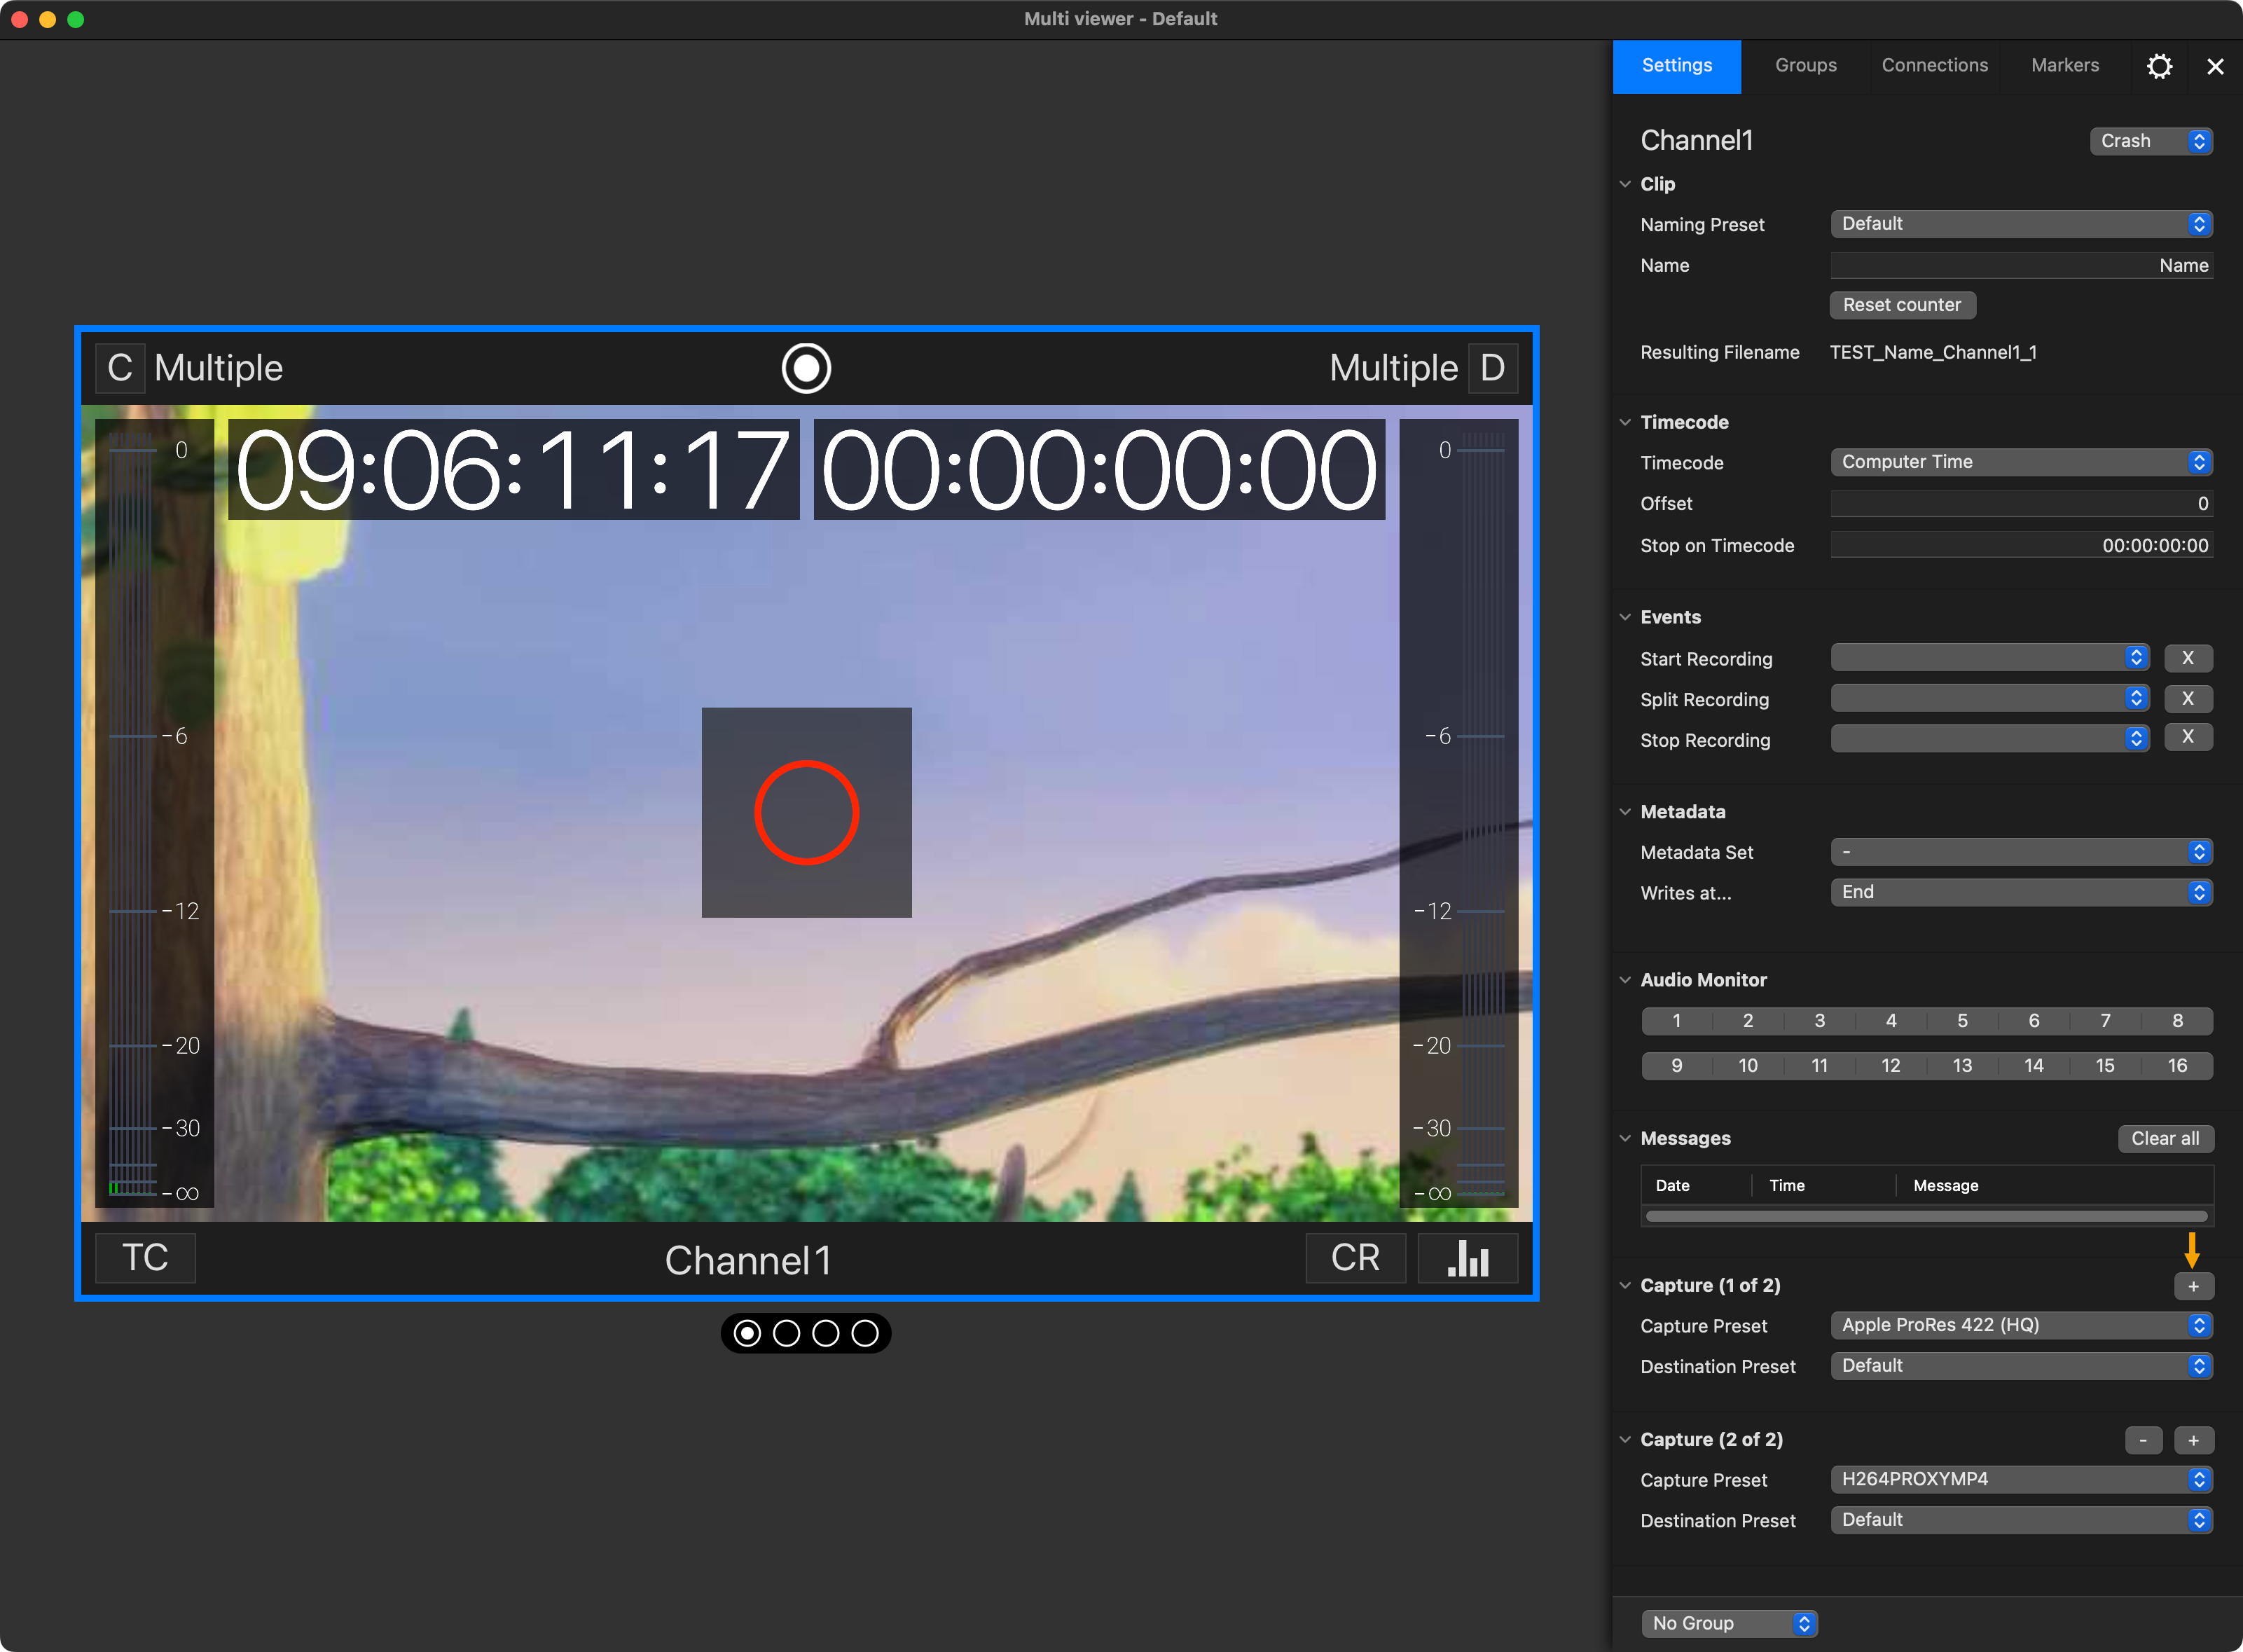Clear the Start Recording event with X

pyautogui.click(x=2188, y=658)
